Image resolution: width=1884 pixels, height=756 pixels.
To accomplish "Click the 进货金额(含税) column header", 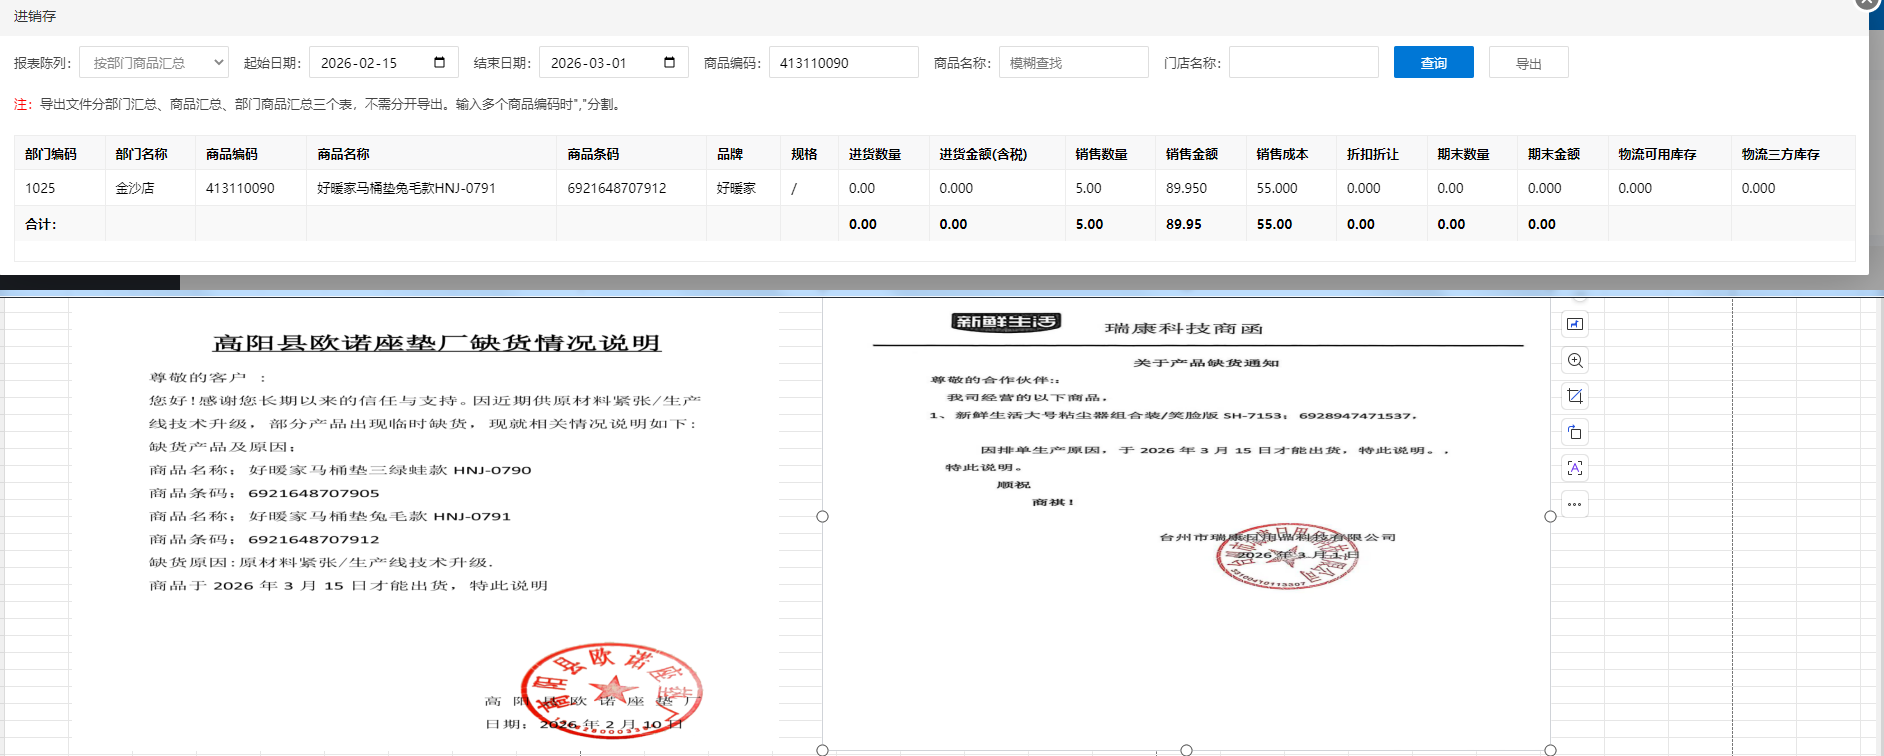I will coord(983,154).
